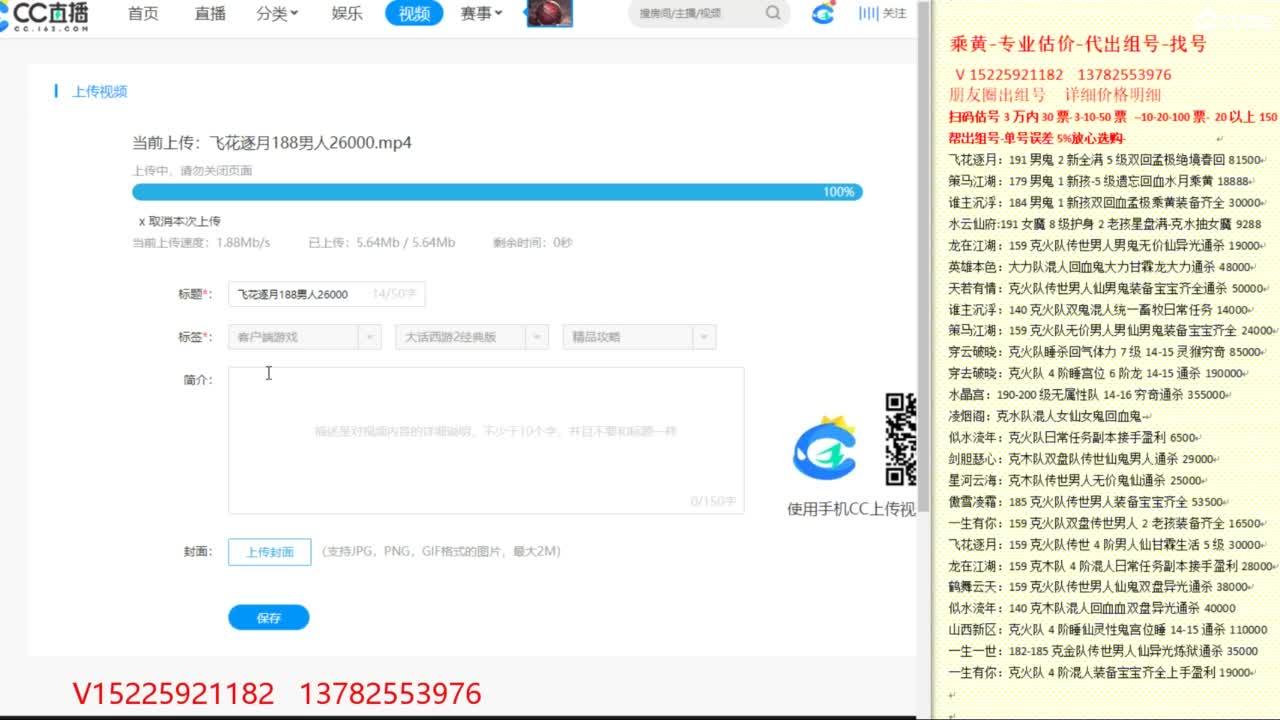Click the magnifier search icon
The image size is (1280, 720).
(x=773, y=13)
